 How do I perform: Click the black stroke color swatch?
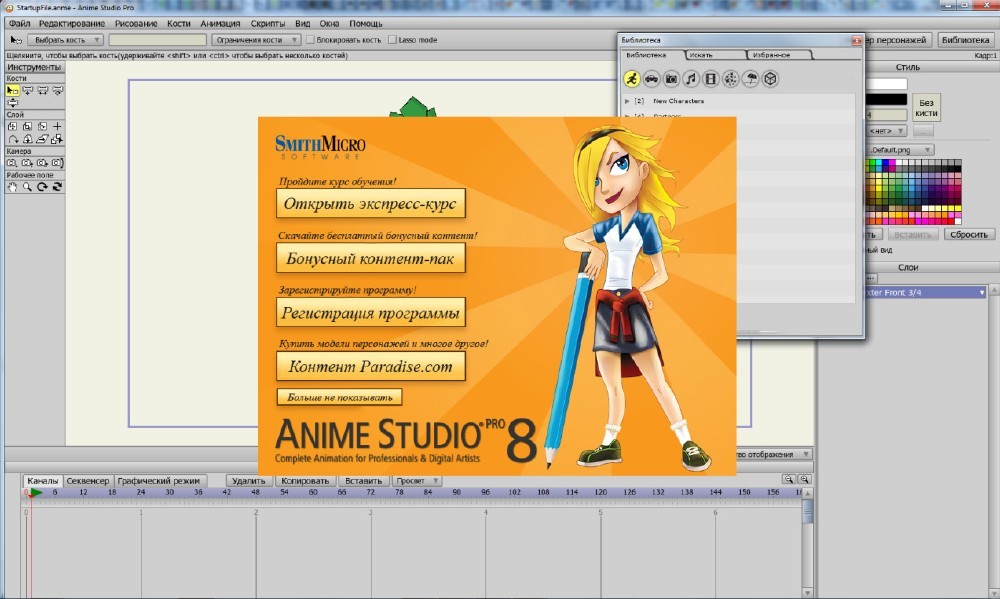[886, 100]
